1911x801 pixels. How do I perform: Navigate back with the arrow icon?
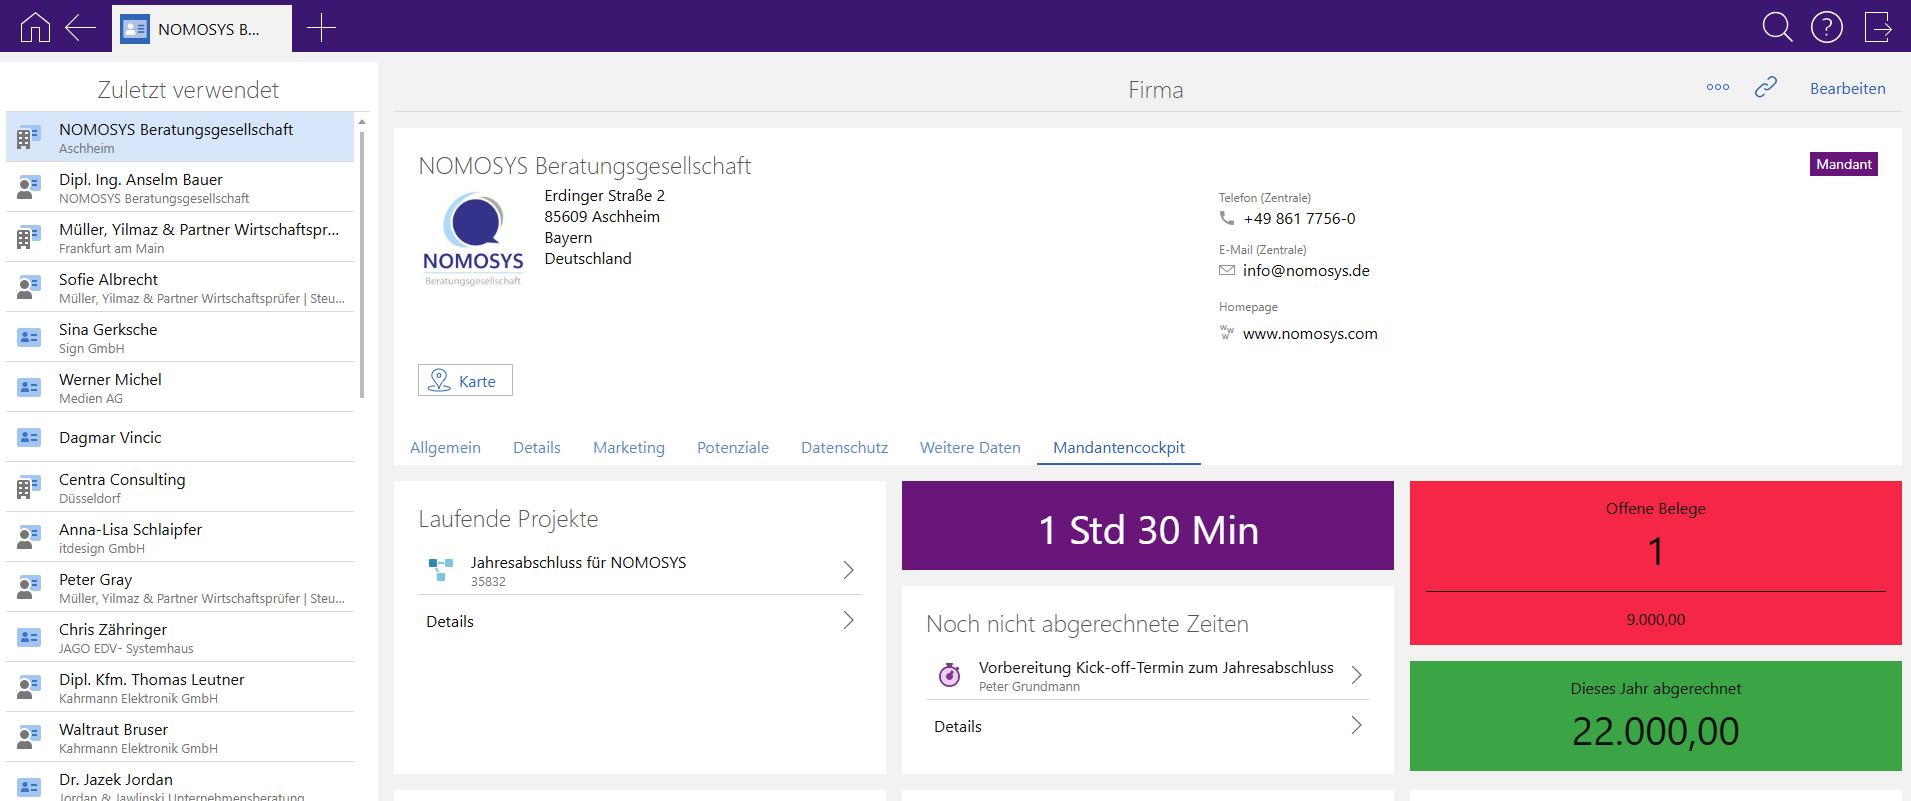pyautogui.click(x=81, y=27)
